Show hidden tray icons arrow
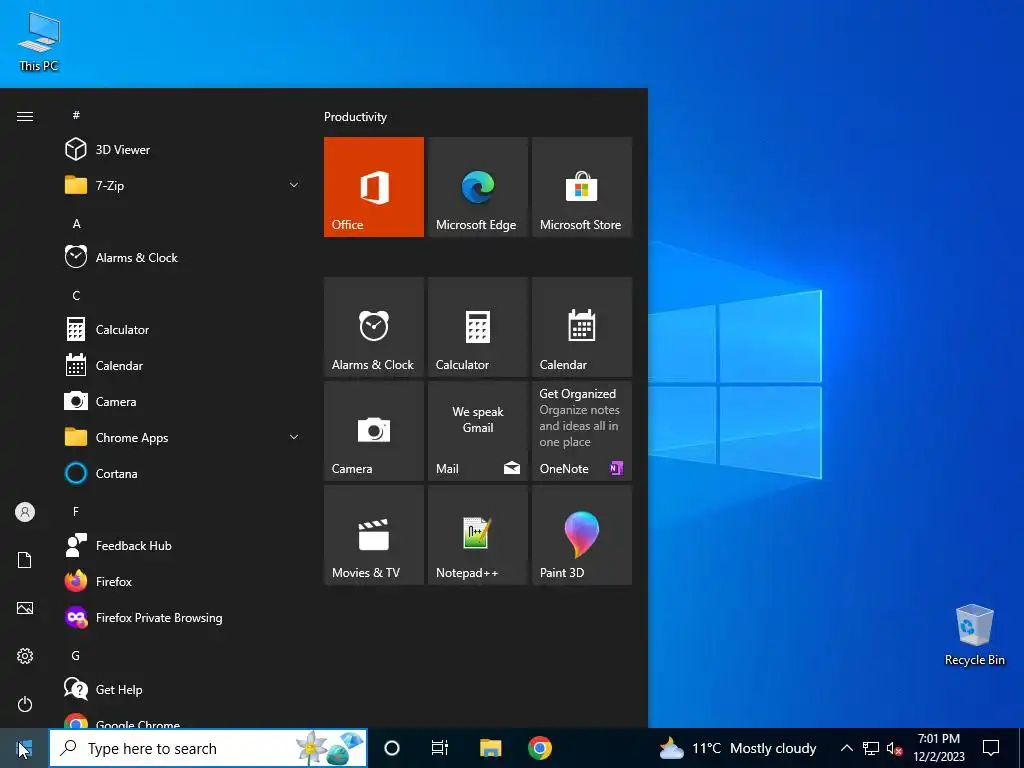The height and width of the screenshot is (768, 1024). (846, 748)
